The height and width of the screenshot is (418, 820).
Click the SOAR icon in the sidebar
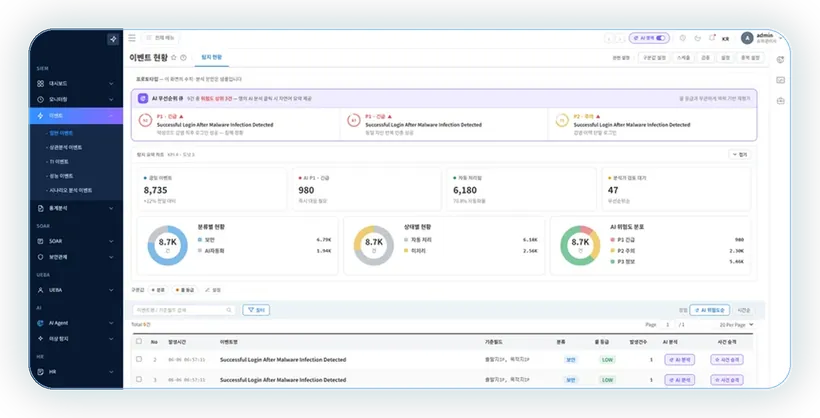40,241
